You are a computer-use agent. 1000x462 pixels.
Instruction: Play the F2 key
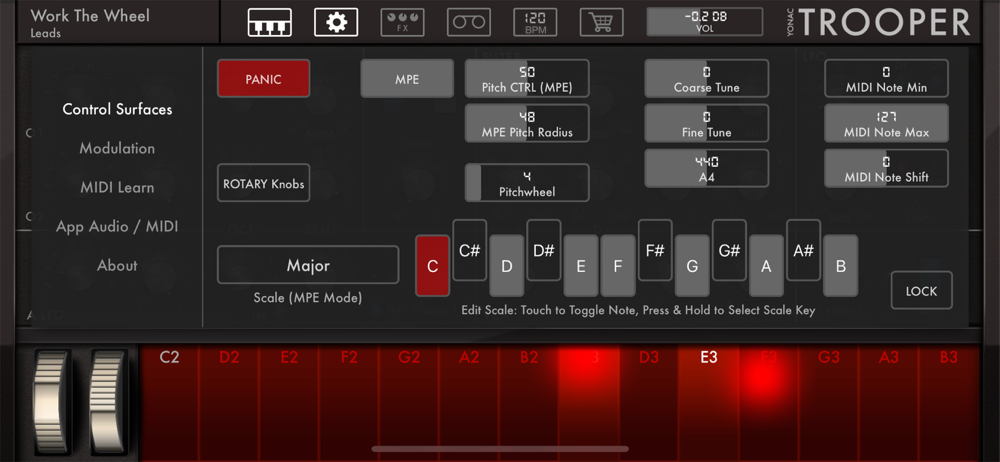tap(349, 402)
